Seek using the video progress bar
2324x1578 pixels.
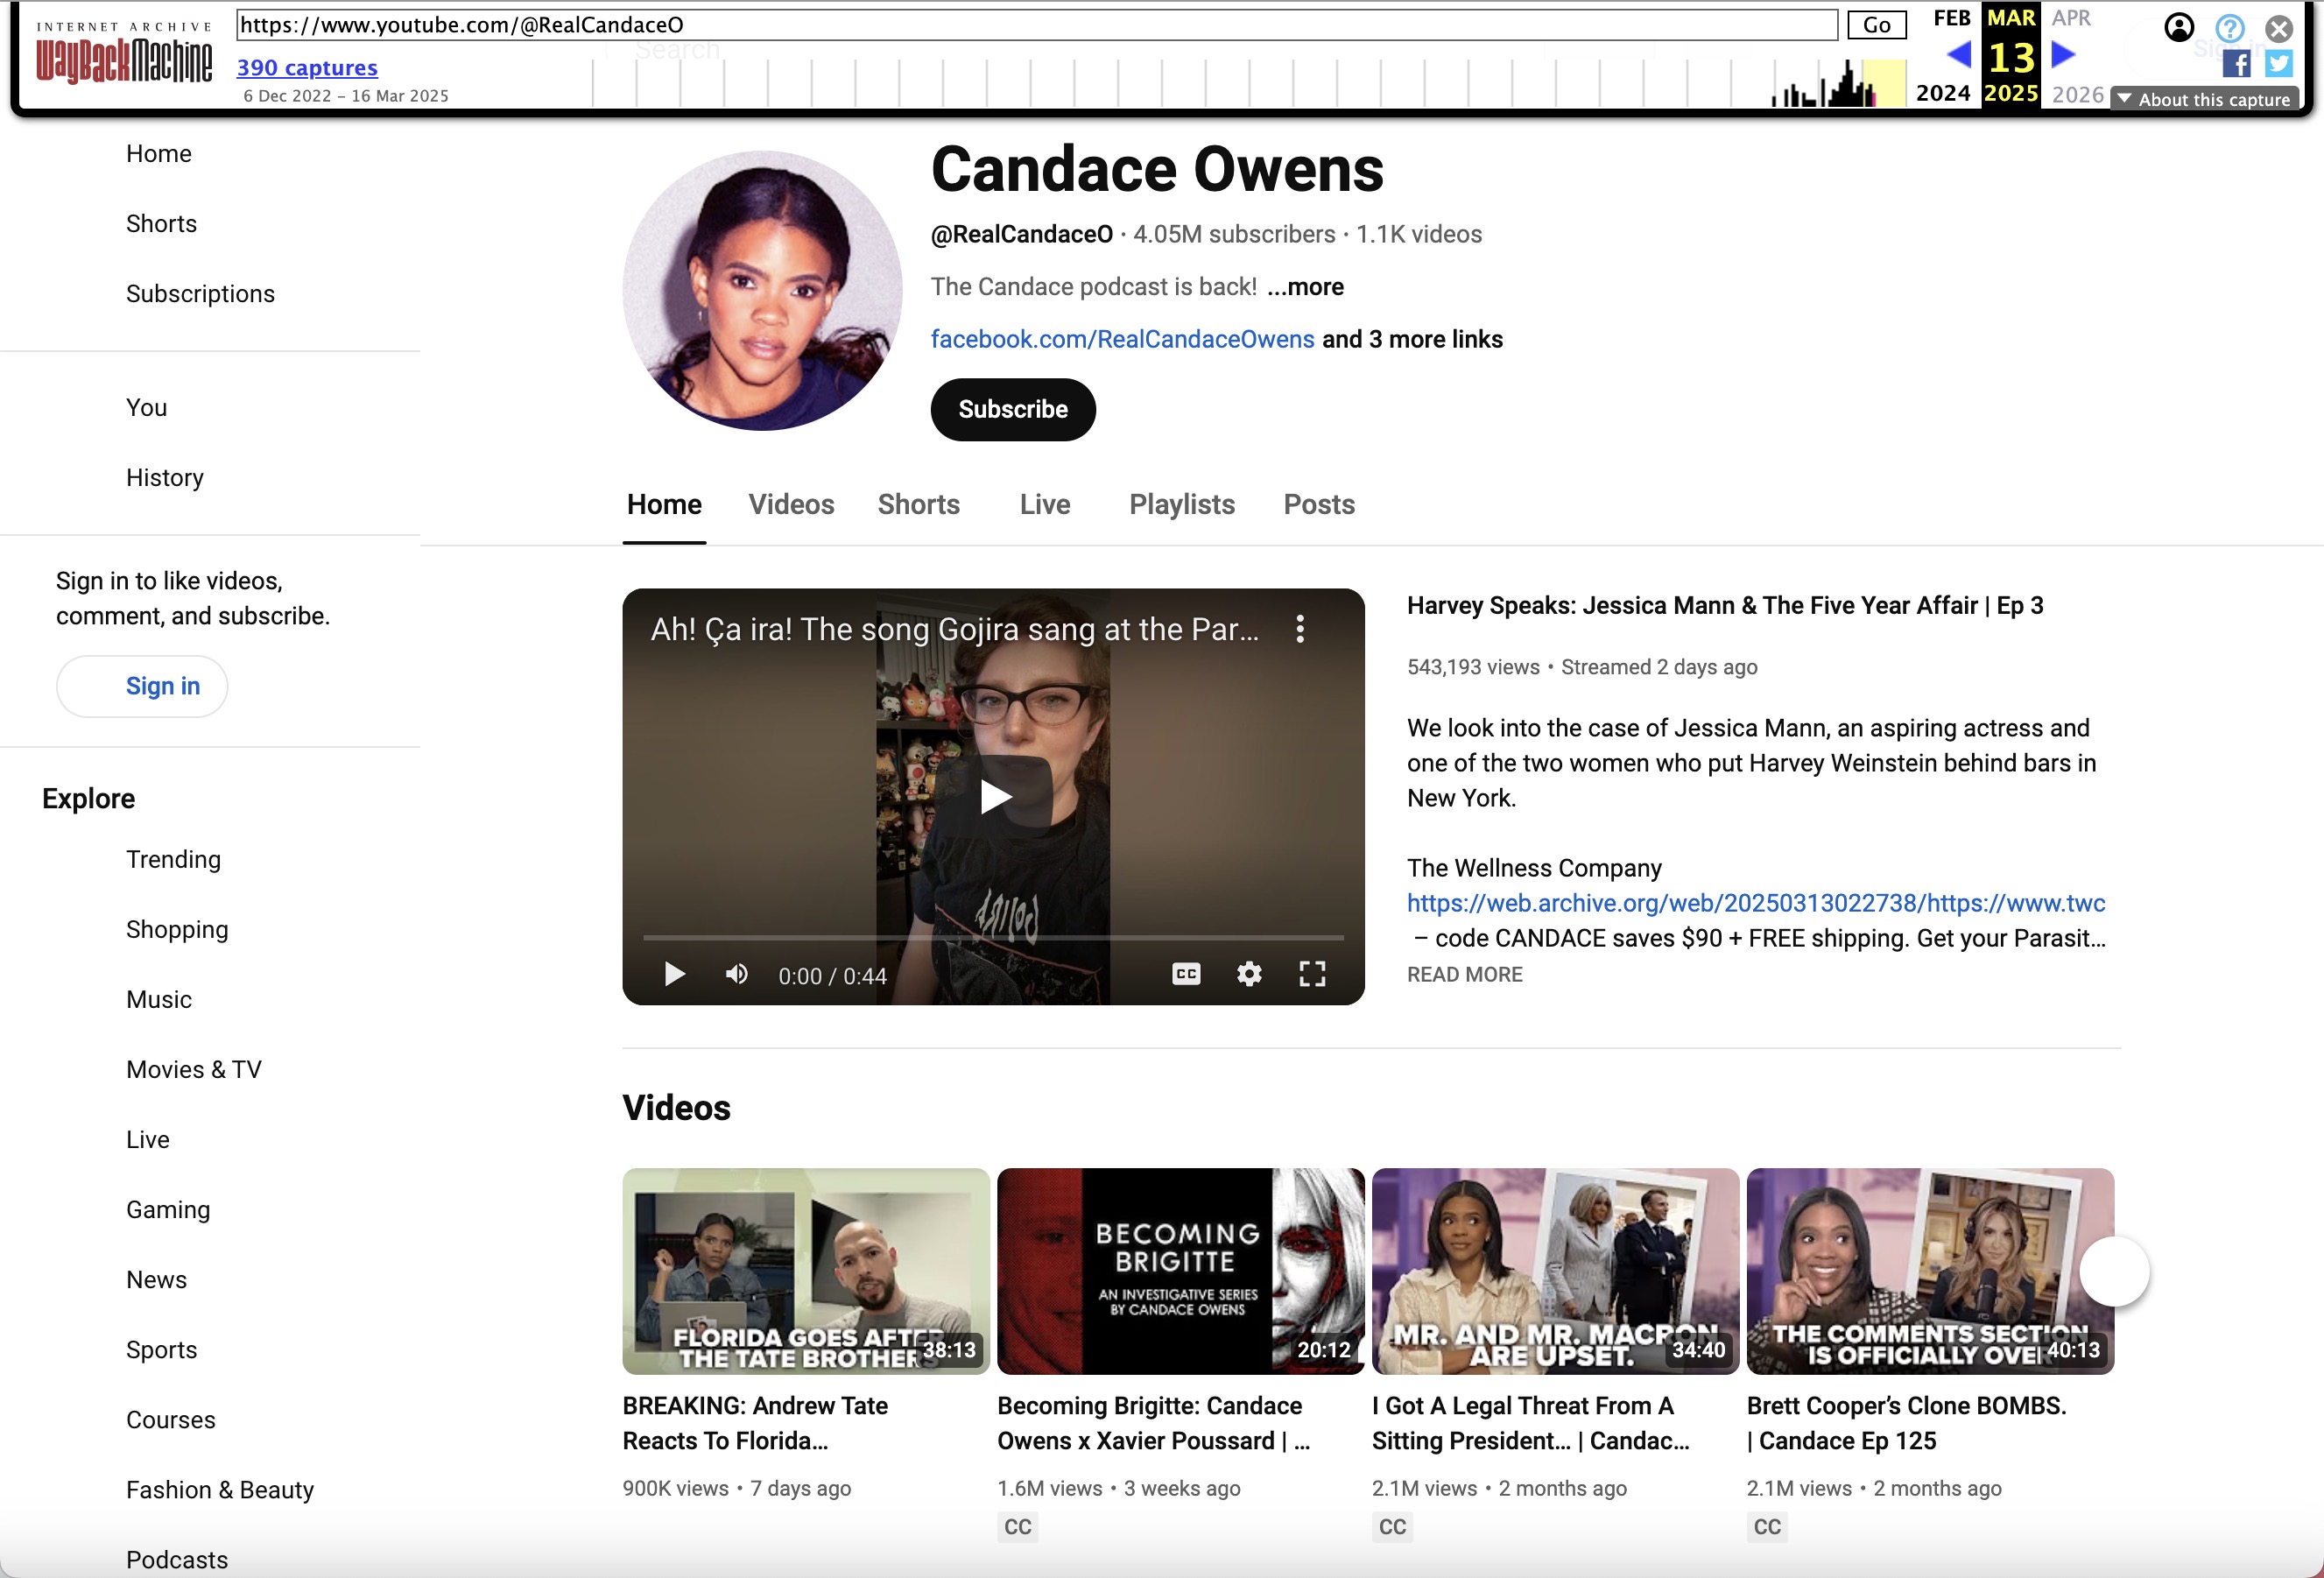(x=994, y=937)
